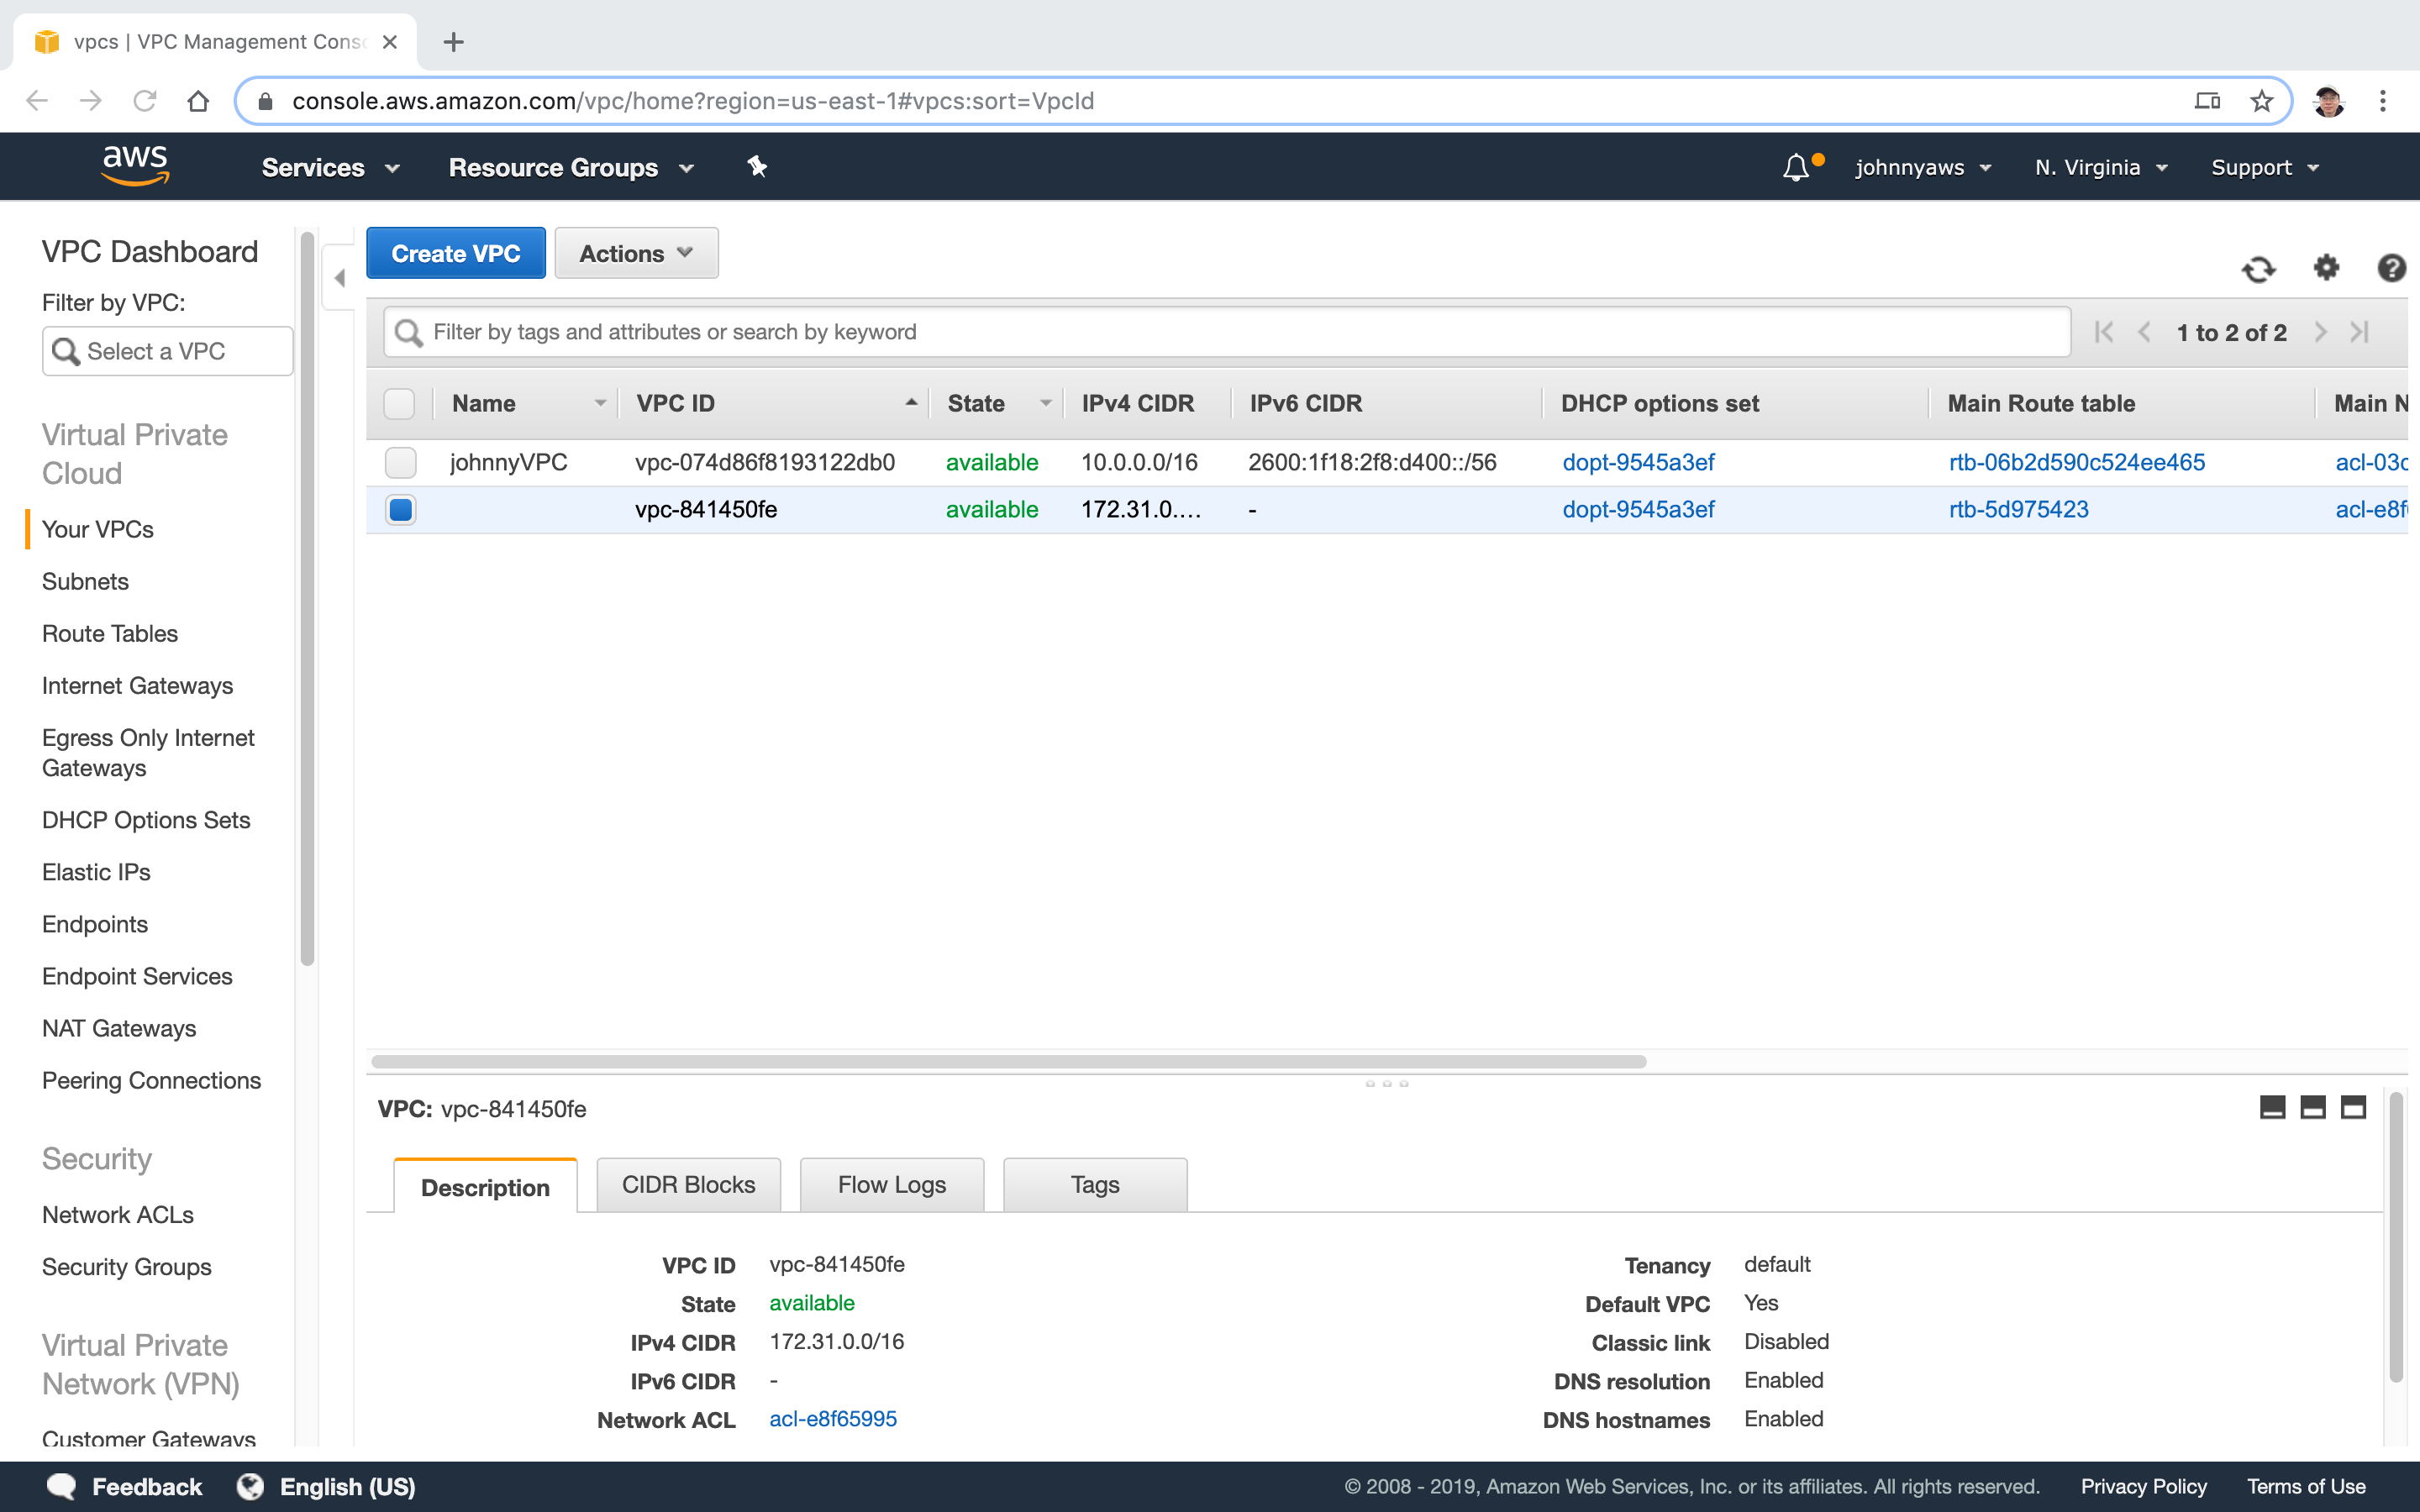Open a new browser tab
The width and height of the screenshot is (2420, 1512).
pos(454,42)
